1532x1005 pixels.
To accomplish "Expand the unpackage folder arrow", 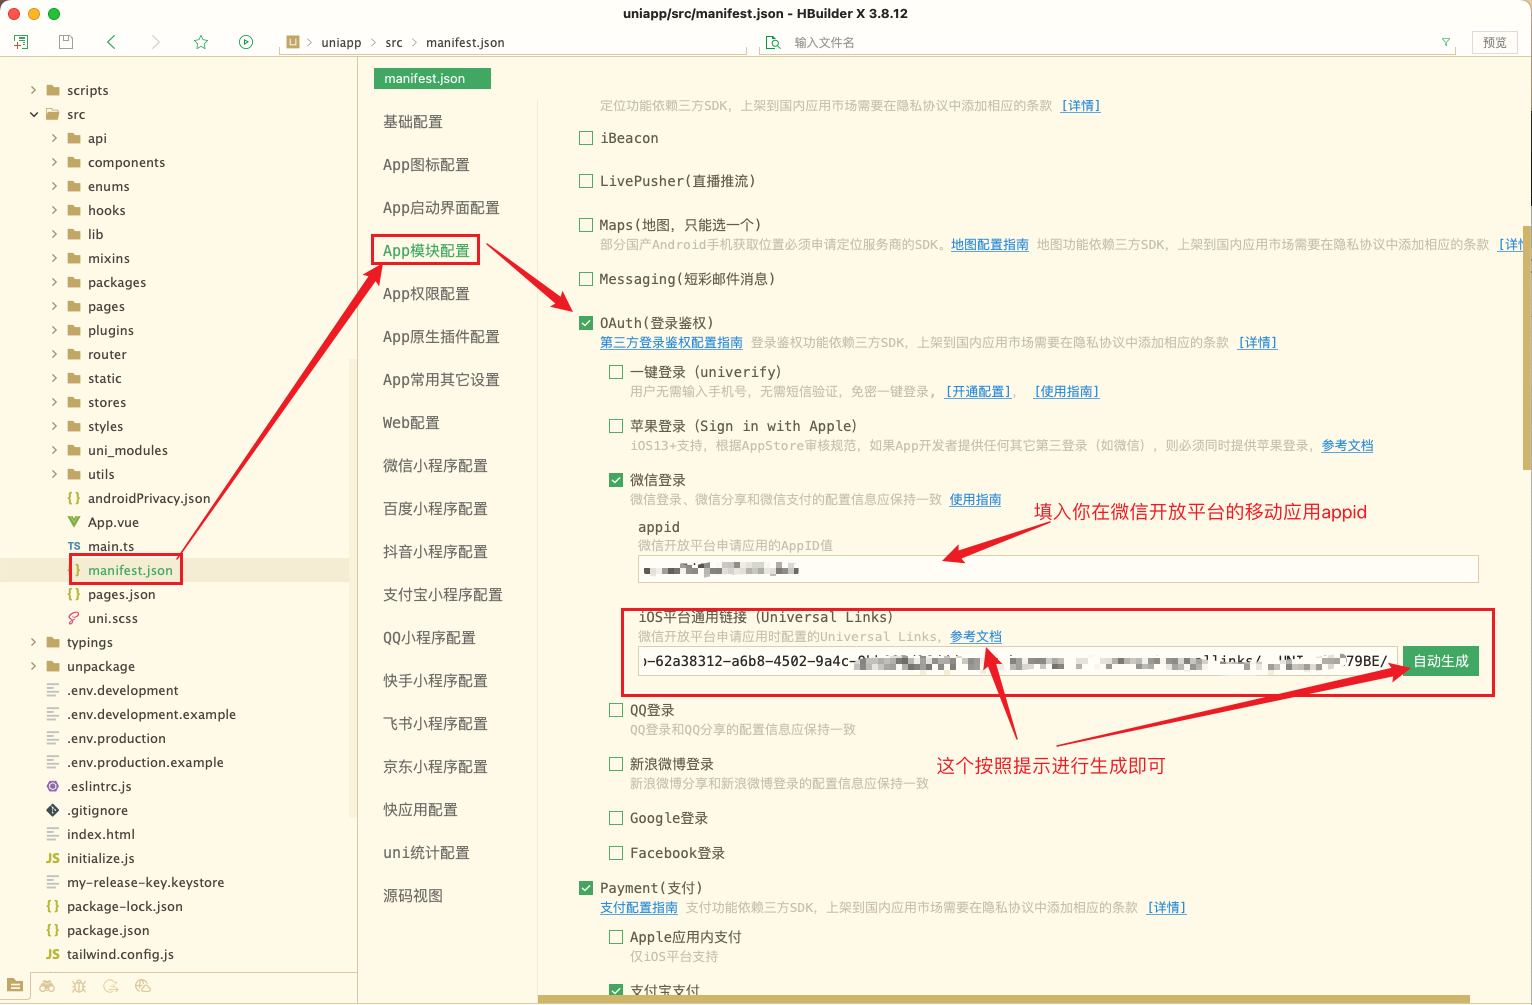I will tap(33, 666).
